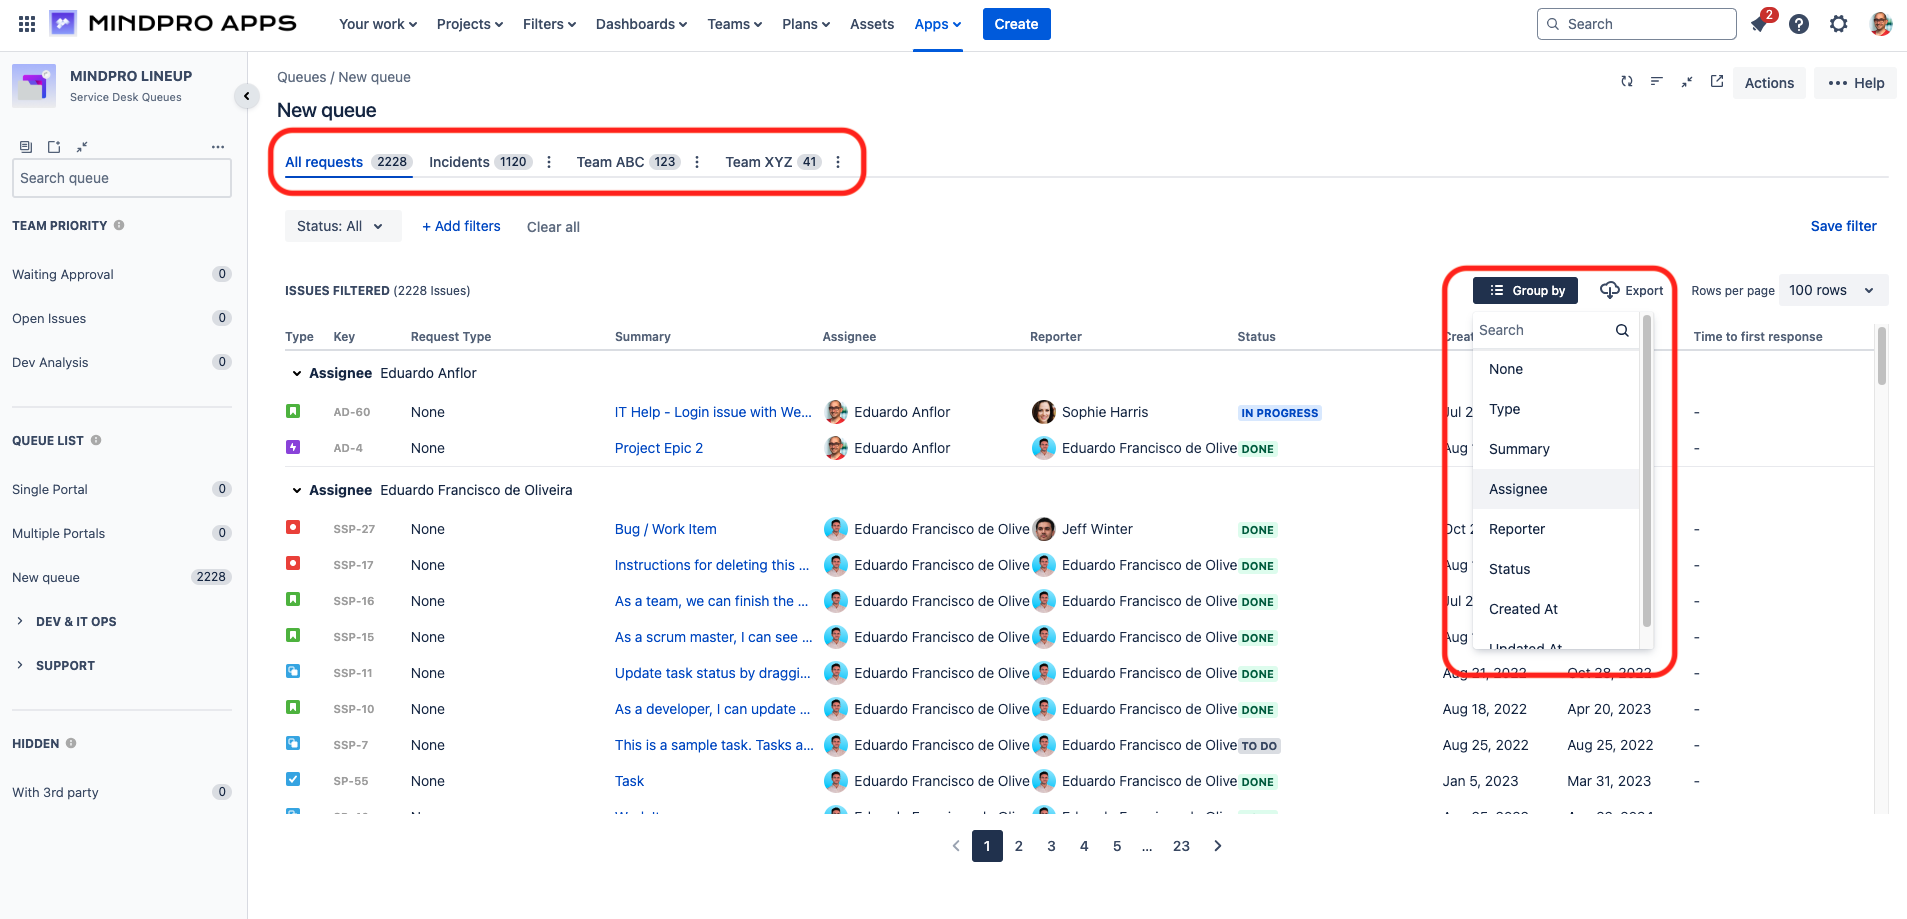The height and width of the screenshot is (919, 1907).
Task: Click the refresh queue icon
Action: click(x=1626, y=82)
